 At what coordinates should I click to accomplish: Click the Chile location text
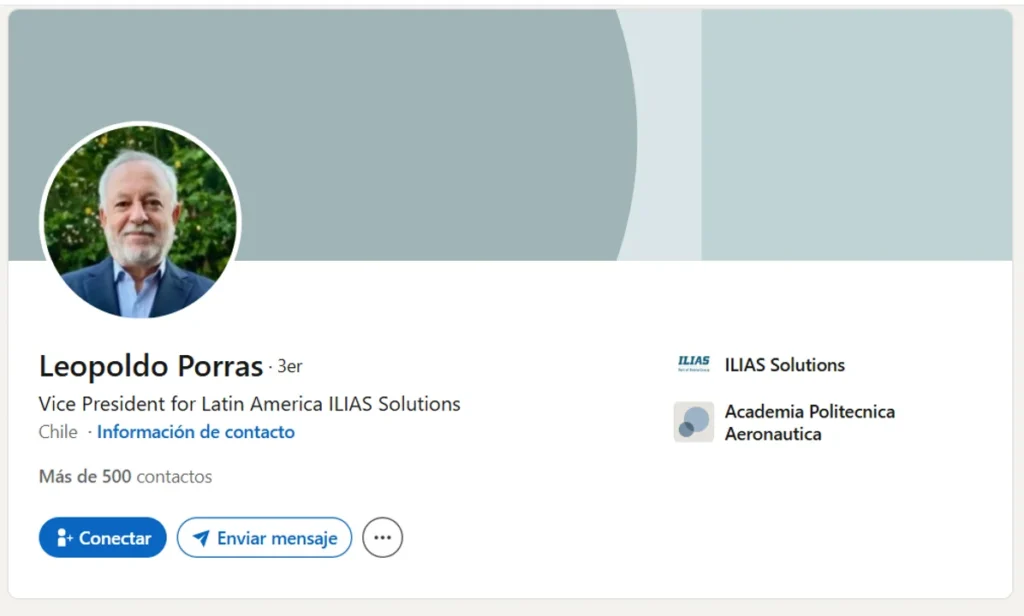(58, 432)
